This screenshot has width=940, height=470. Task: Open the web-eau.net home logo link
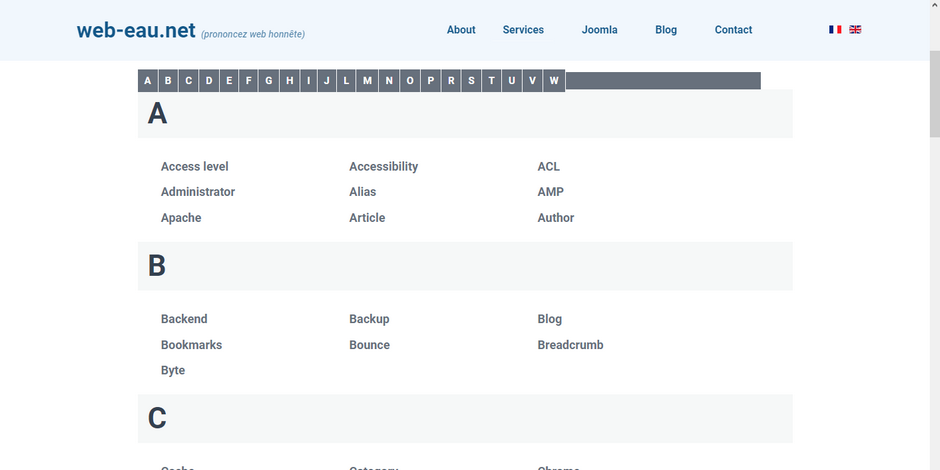click(136, 30)
